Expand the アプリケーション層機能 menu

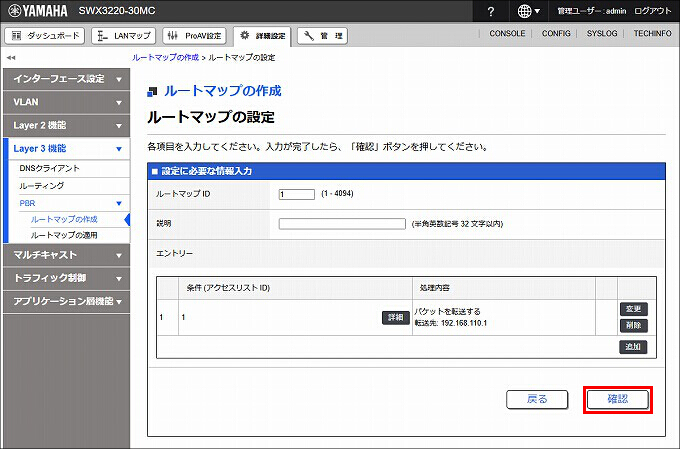[66, 302]
